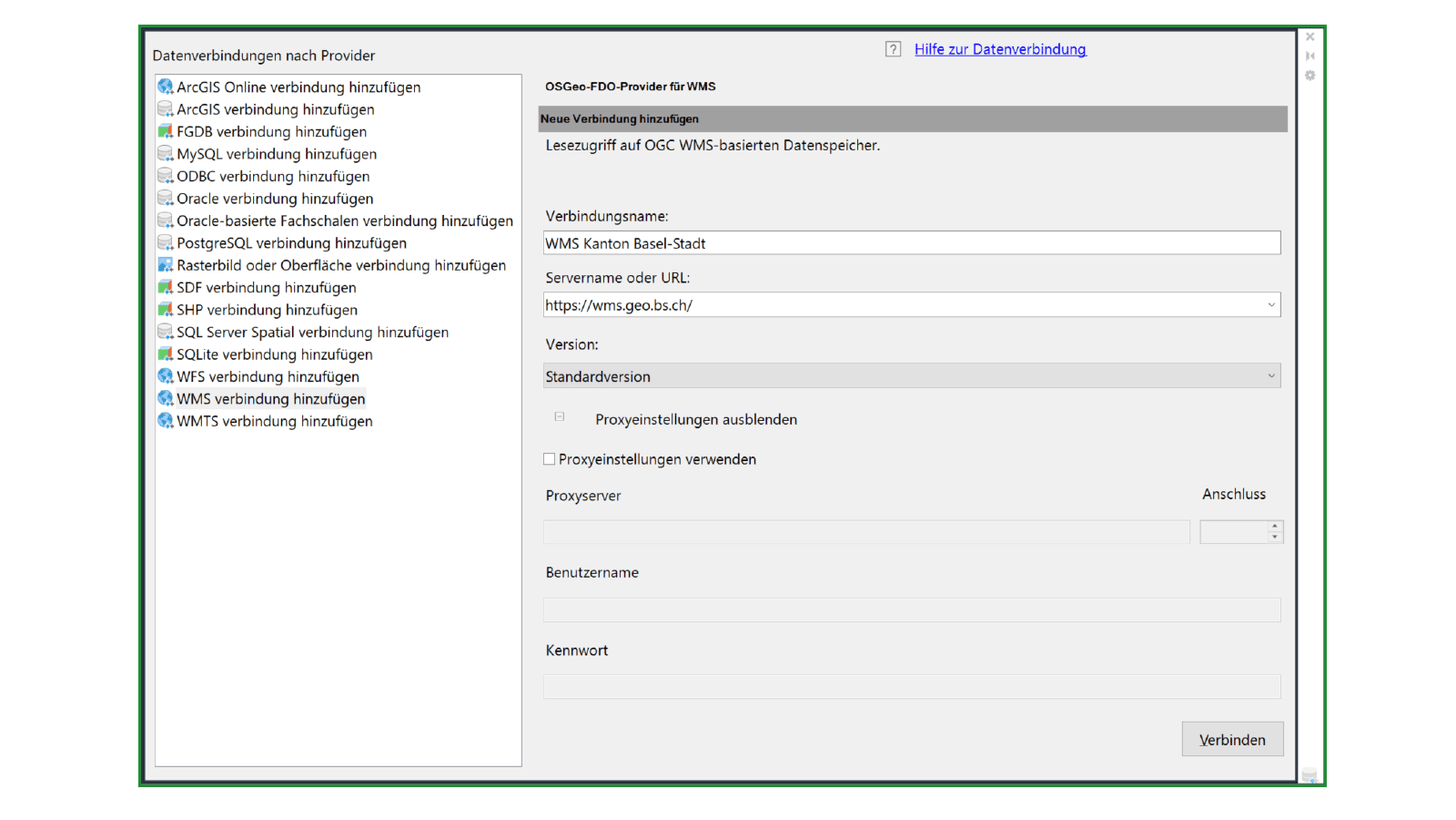Click into the Verbindungsname text field
1456x820 pixels.
pyautogui.click(x=910, y=243)
